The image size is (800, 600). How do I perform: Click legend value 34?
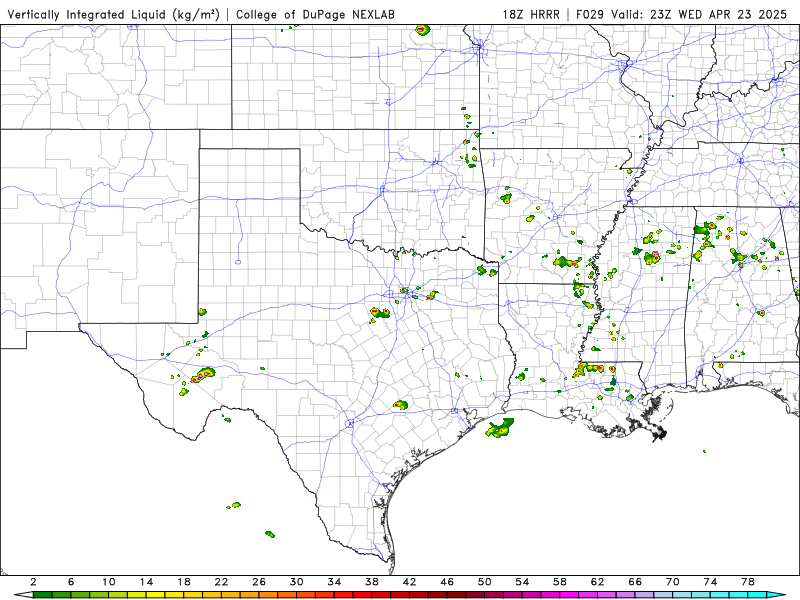click(335, 582)
